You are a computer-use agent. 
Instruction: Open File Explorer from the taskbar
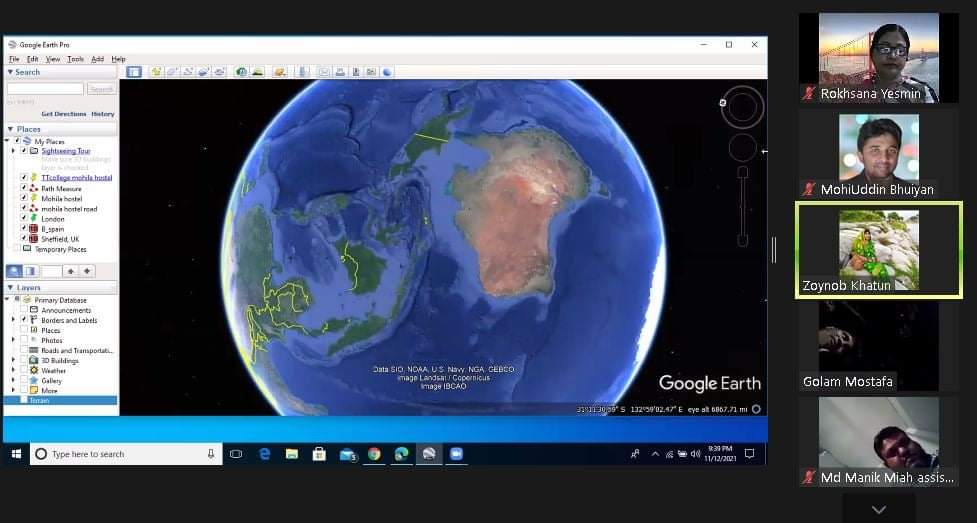[x=292, y=454]
